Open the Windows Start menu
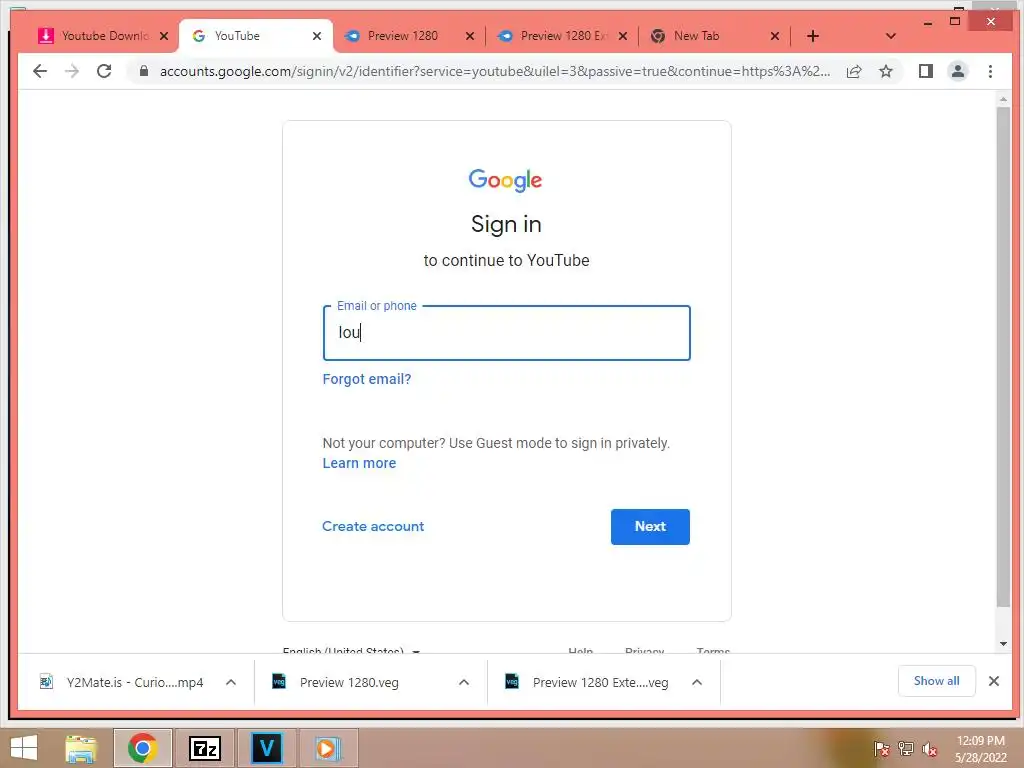The image size is (1024, 768). point(24,748)
